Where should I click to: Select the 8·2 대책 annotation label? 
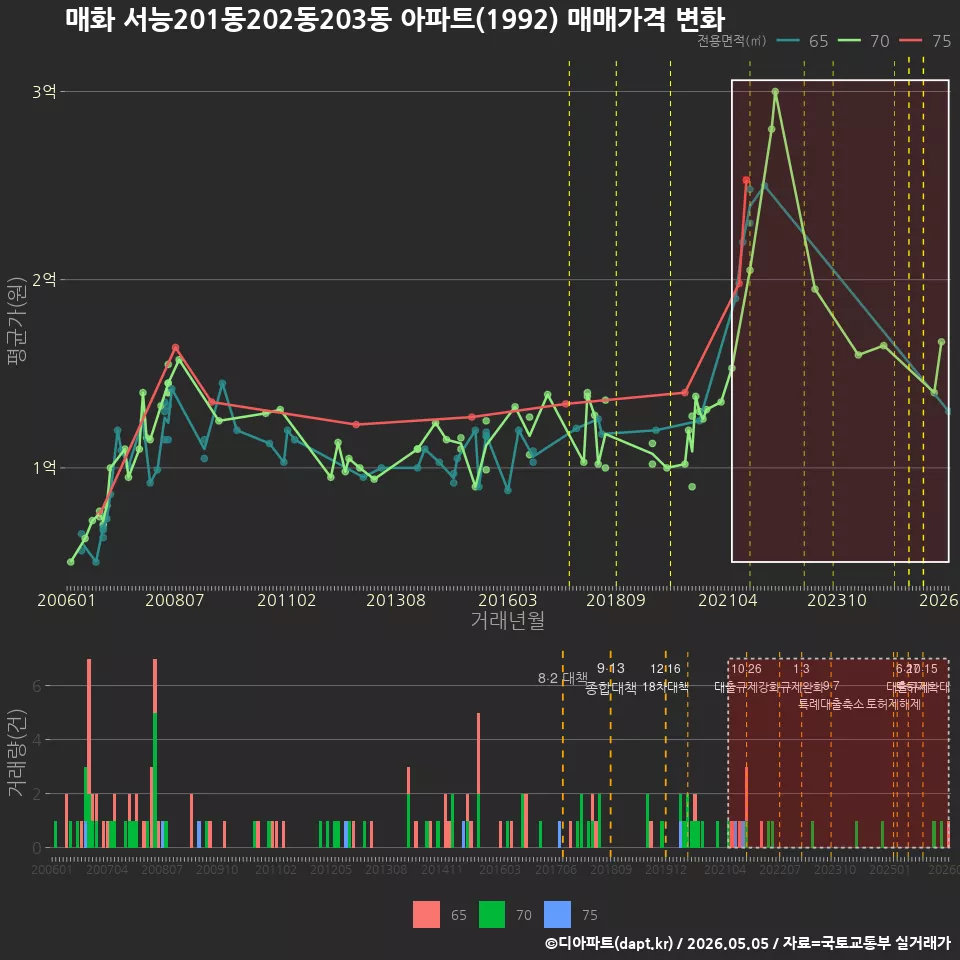(562, 678)
